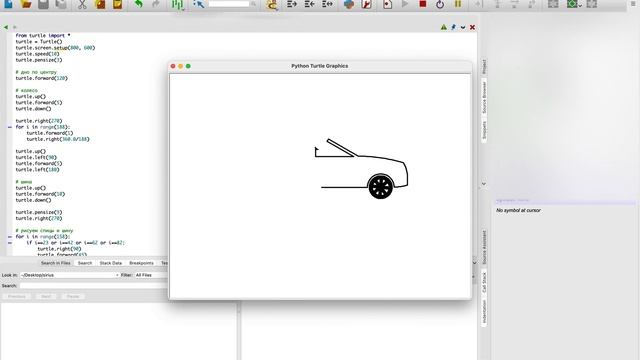The width and height of the screenshot is (640, 360).
Task: Switch to the Breakpoints tab
Action: point(141,263)
